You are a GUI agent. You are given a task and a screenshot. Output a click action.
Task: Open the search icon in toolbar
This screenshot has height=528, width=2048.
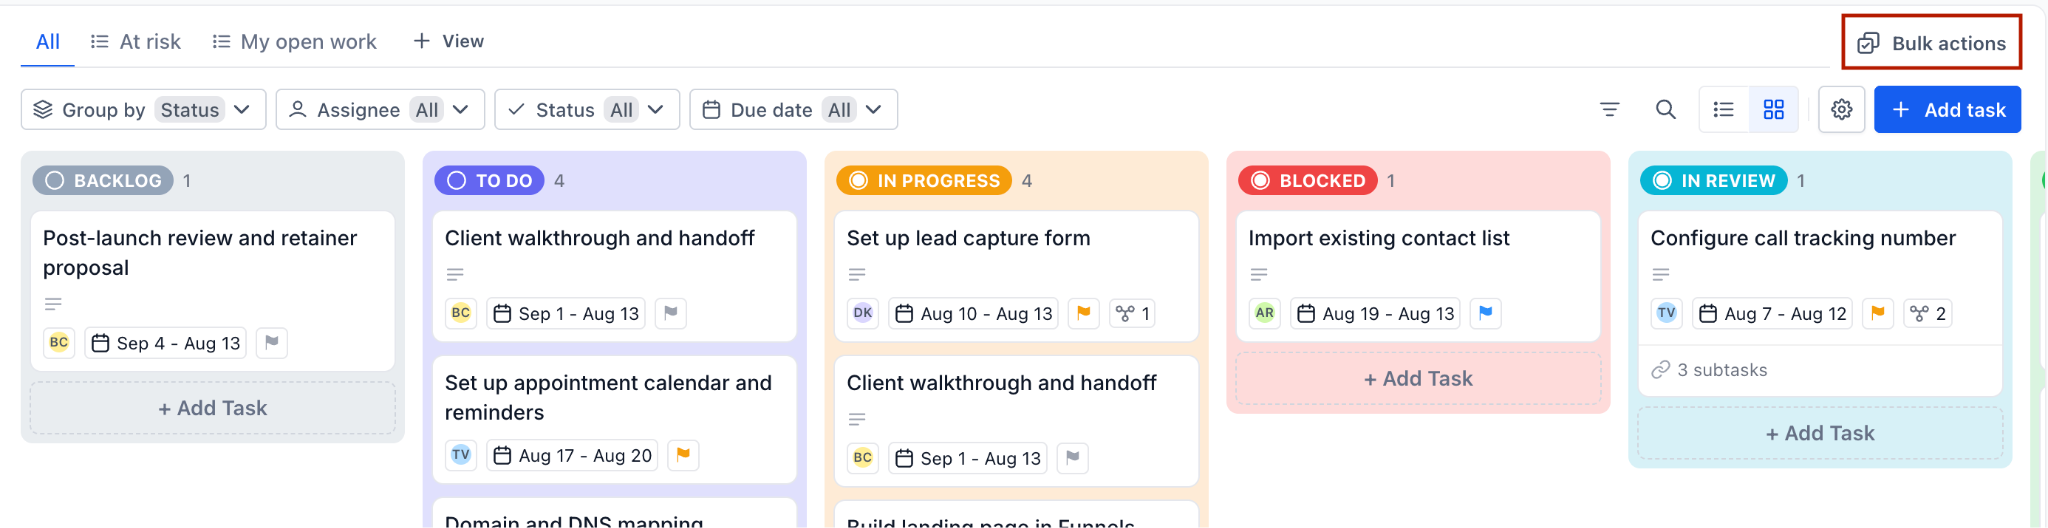coord(1665,110)
